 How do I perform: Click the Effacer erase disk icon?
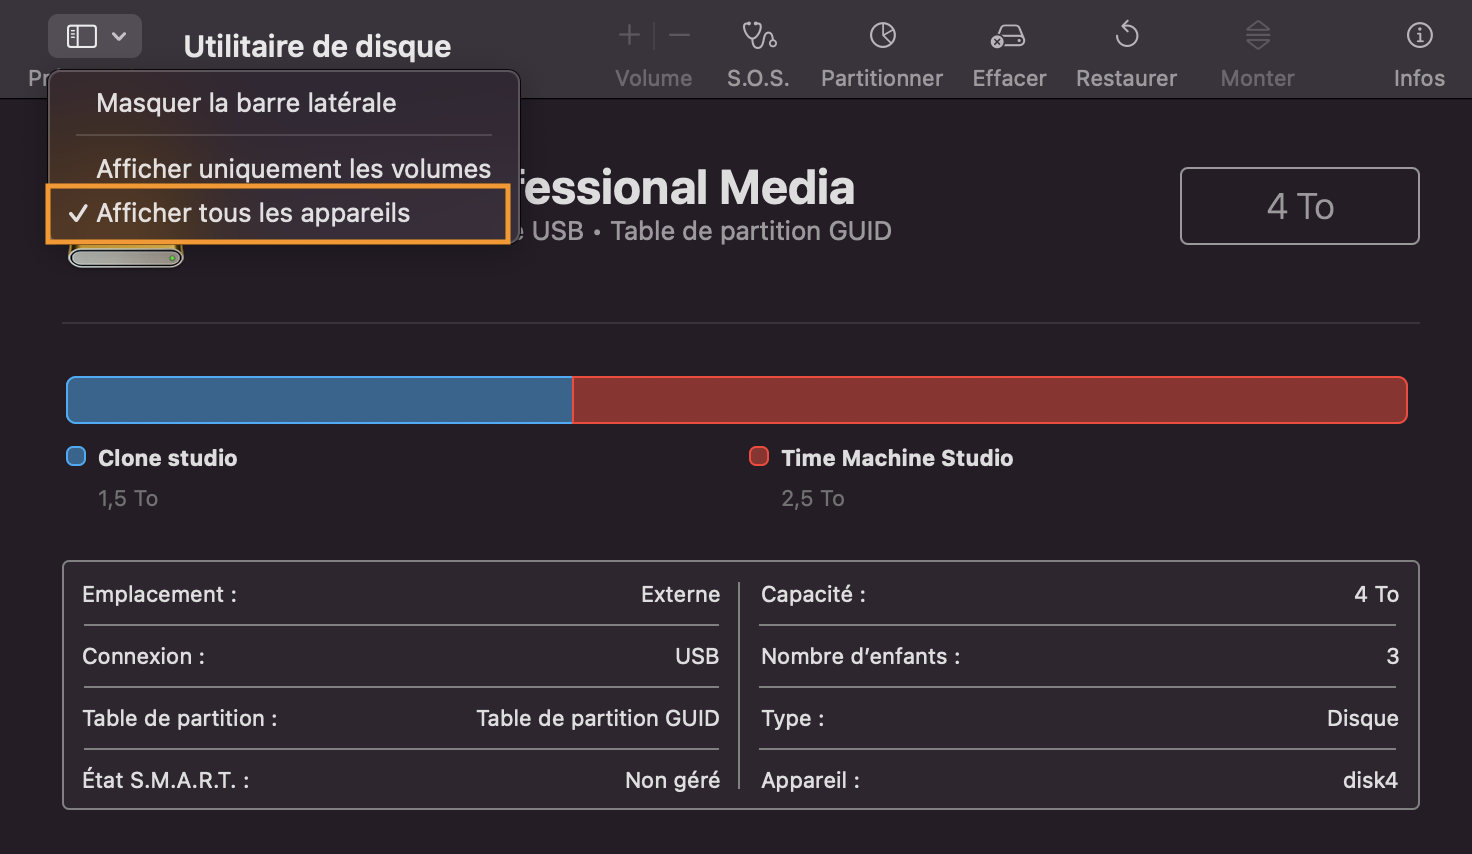pos(1008,37)
